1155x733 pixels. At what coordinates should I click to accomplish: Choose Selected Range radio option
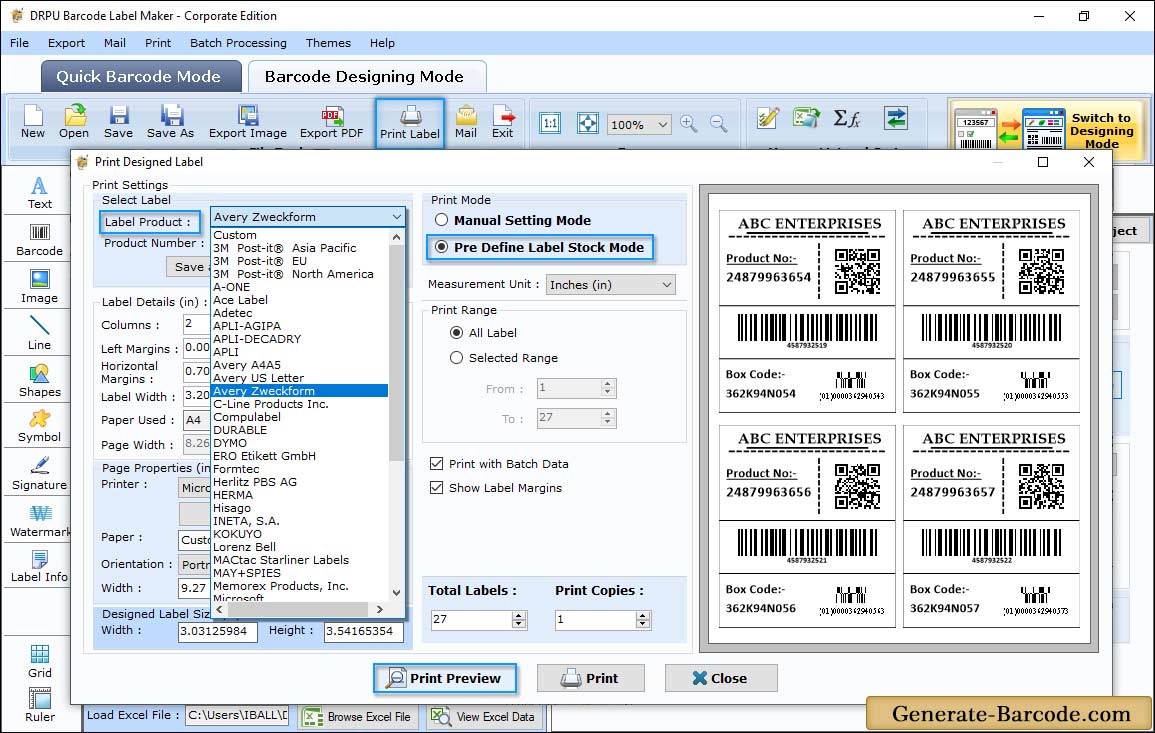pyautogui.click(x=457, y=357)
